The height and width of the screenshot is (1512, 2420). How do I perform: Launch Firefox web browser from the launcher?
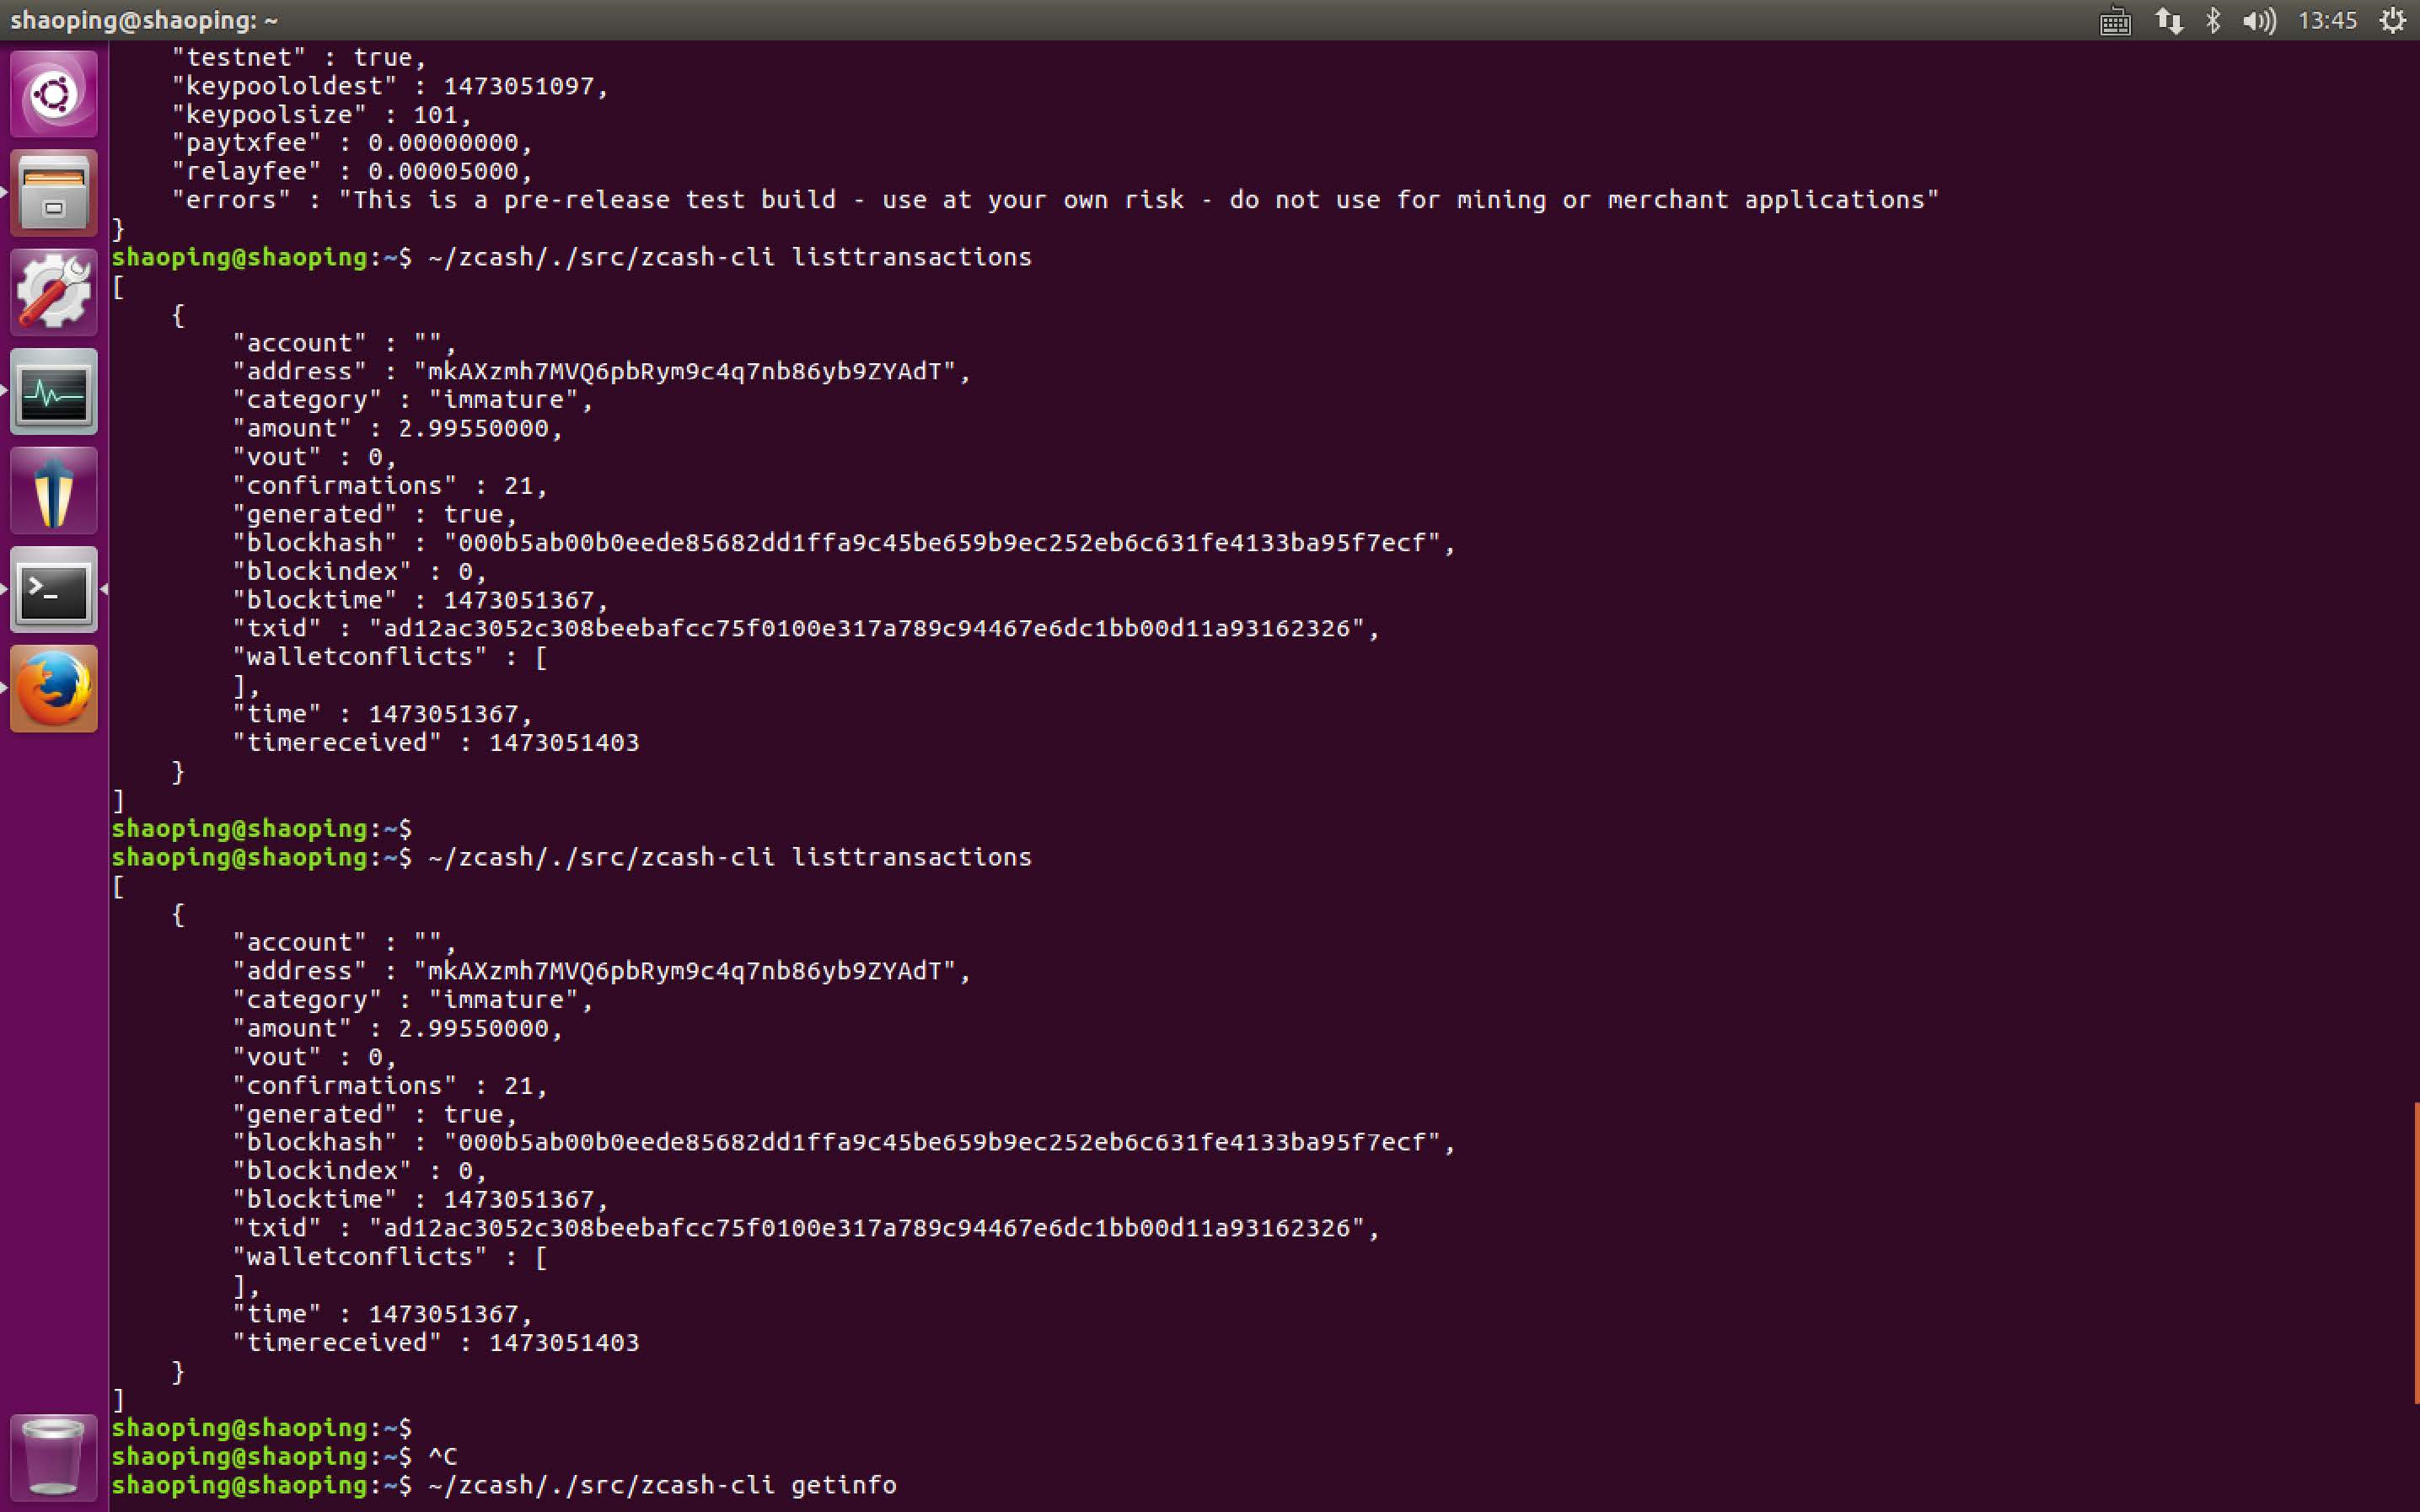coord(54,688)
